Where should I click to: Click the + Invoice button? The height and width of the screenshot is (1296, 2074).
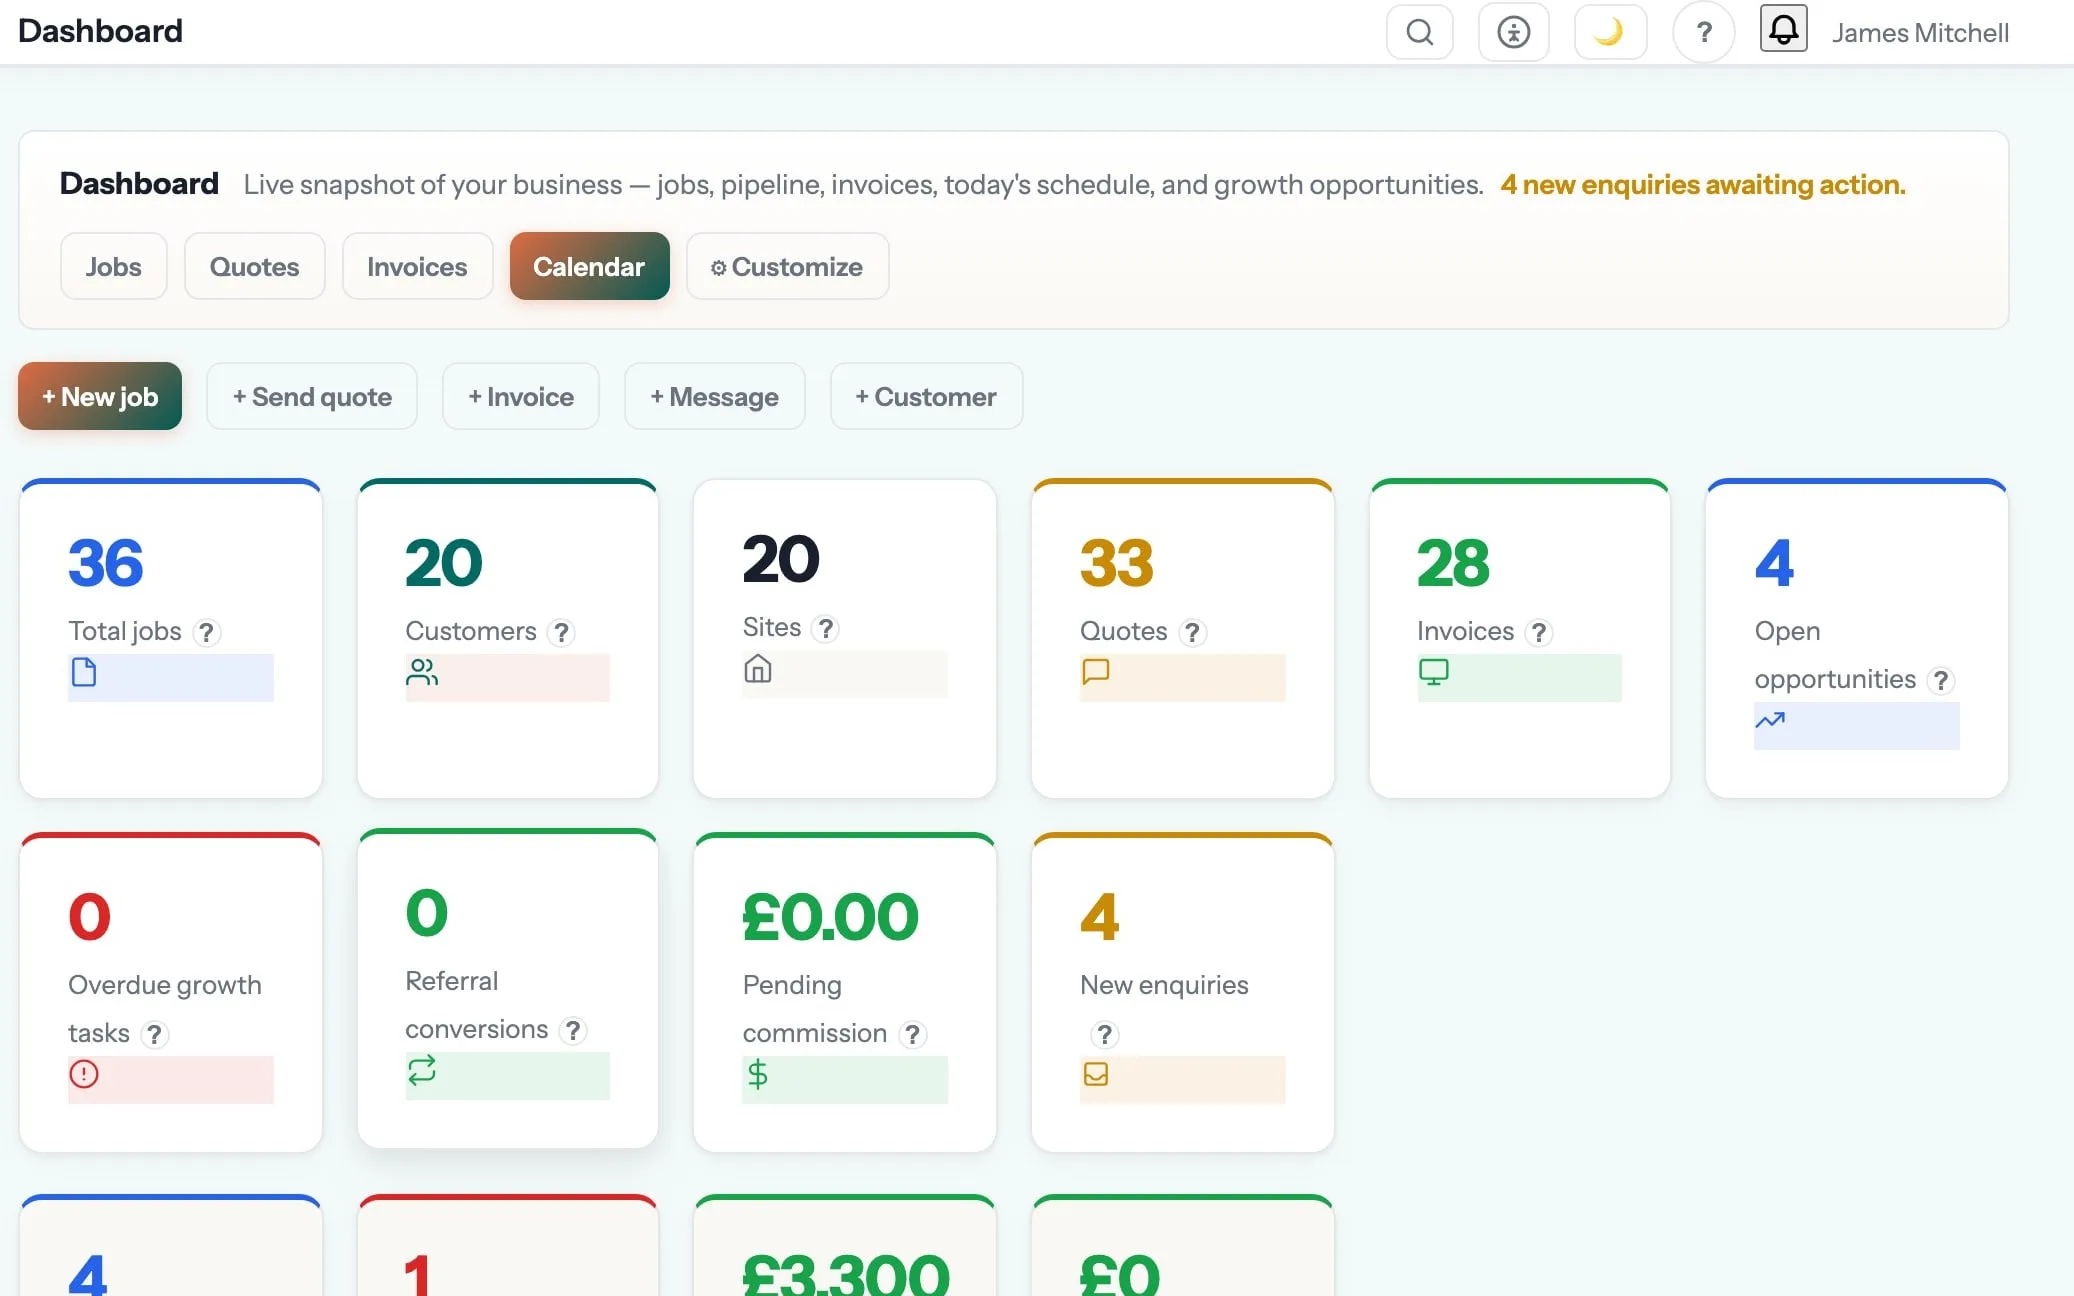(520, 396)
